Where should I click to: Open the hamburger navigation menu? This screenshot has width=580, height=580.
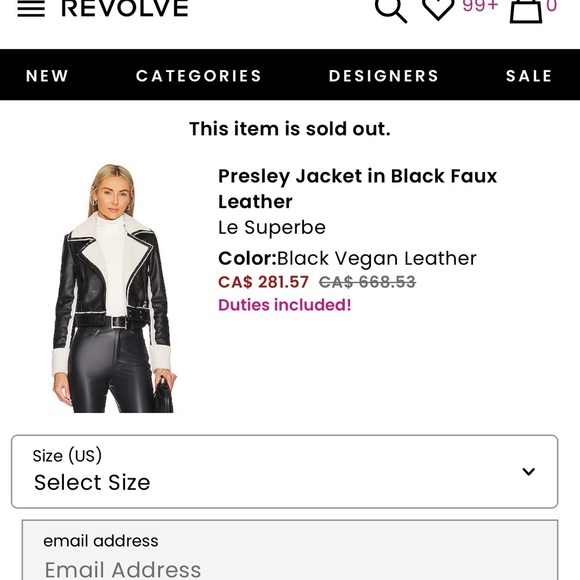31,8
